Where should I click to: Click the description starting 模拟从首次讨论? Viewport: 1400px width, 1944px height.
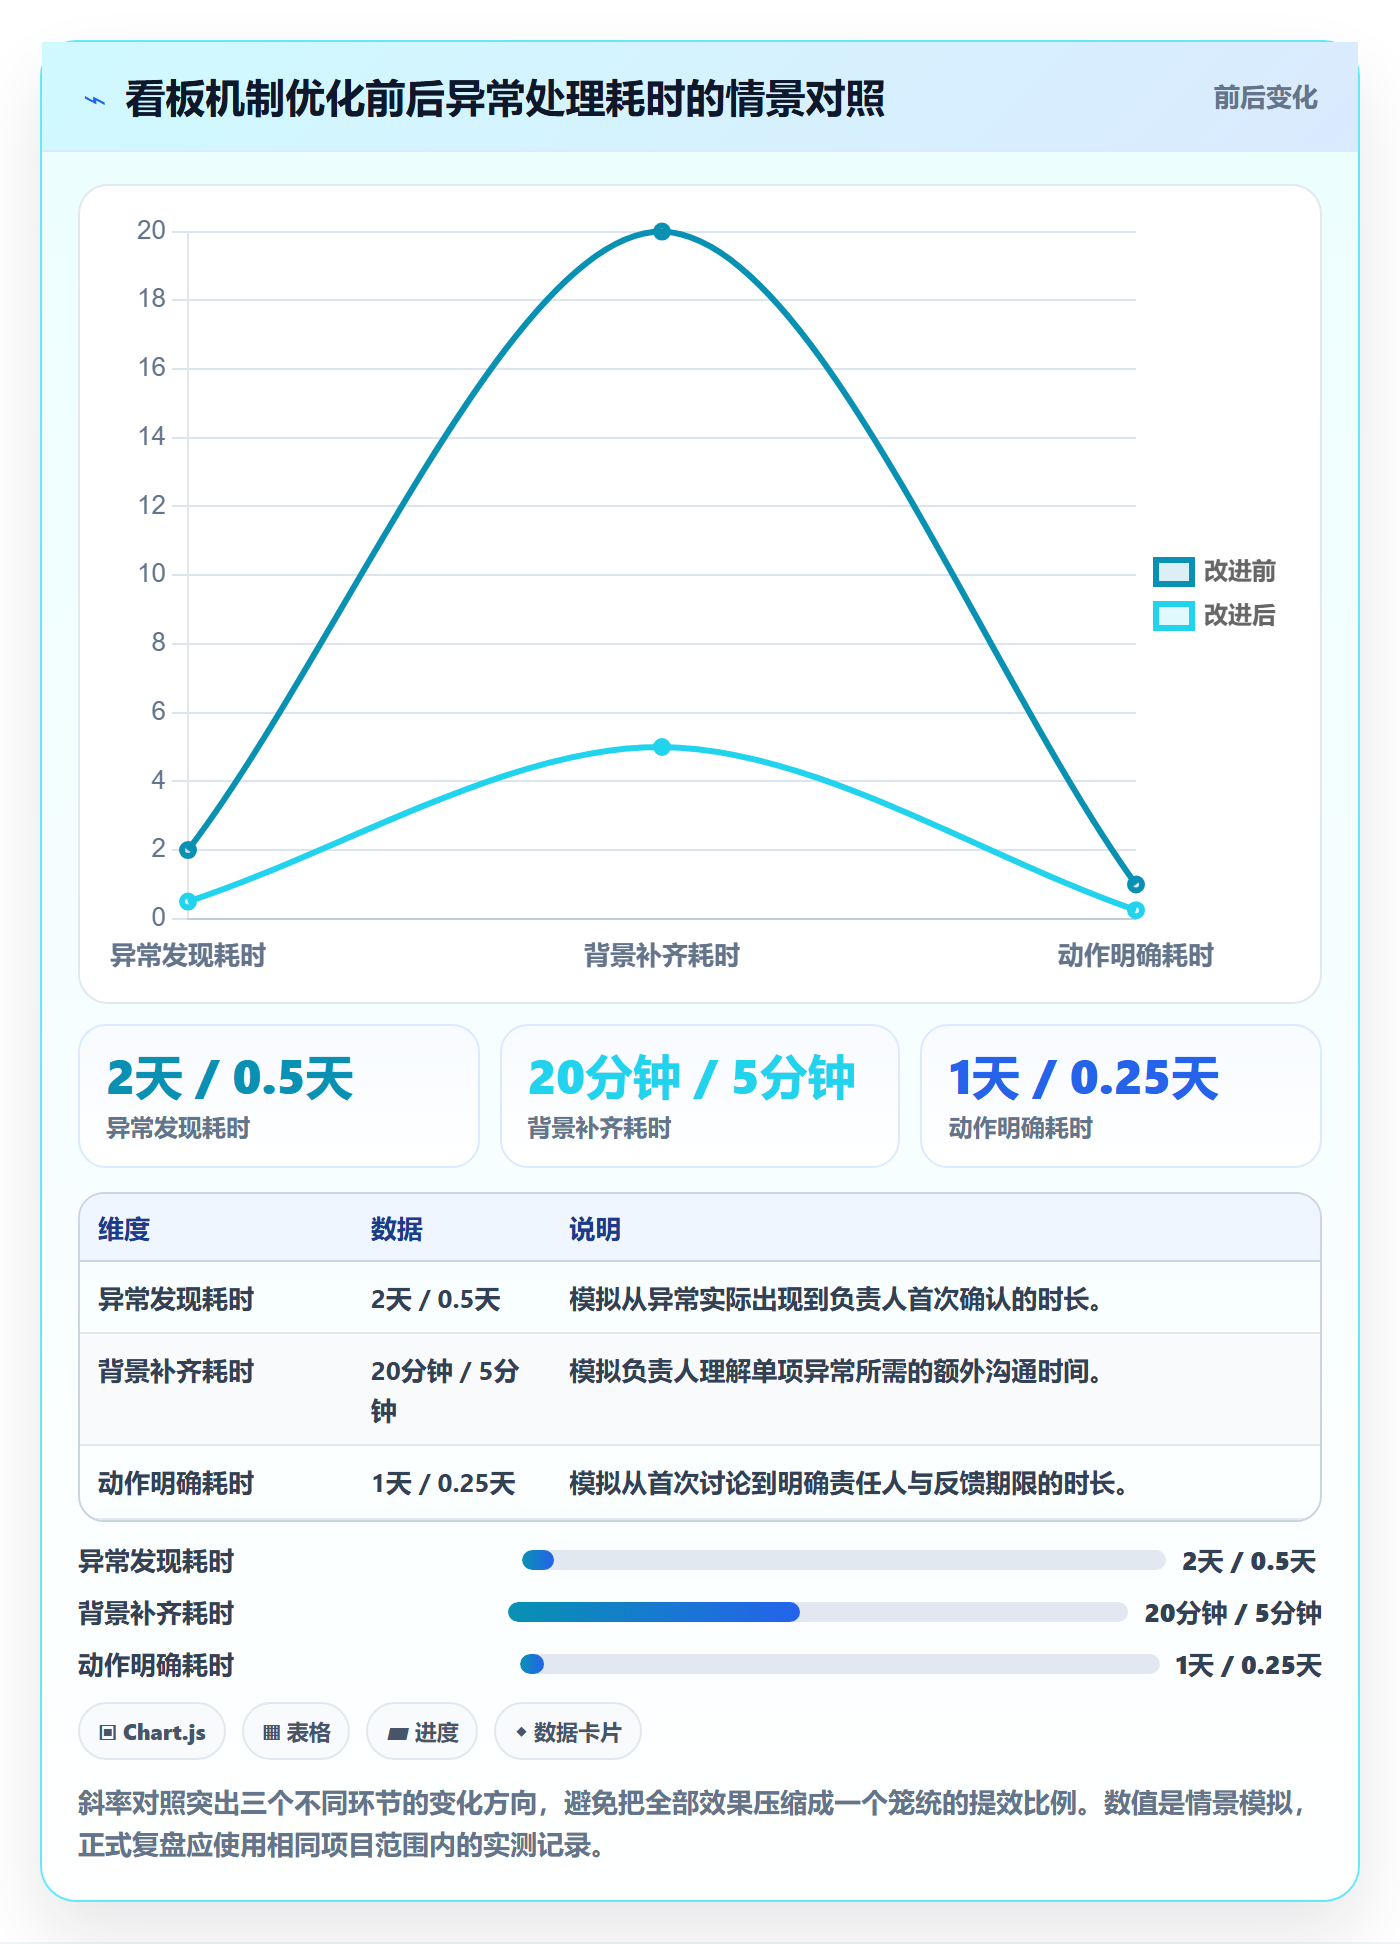pos(849,1483)
